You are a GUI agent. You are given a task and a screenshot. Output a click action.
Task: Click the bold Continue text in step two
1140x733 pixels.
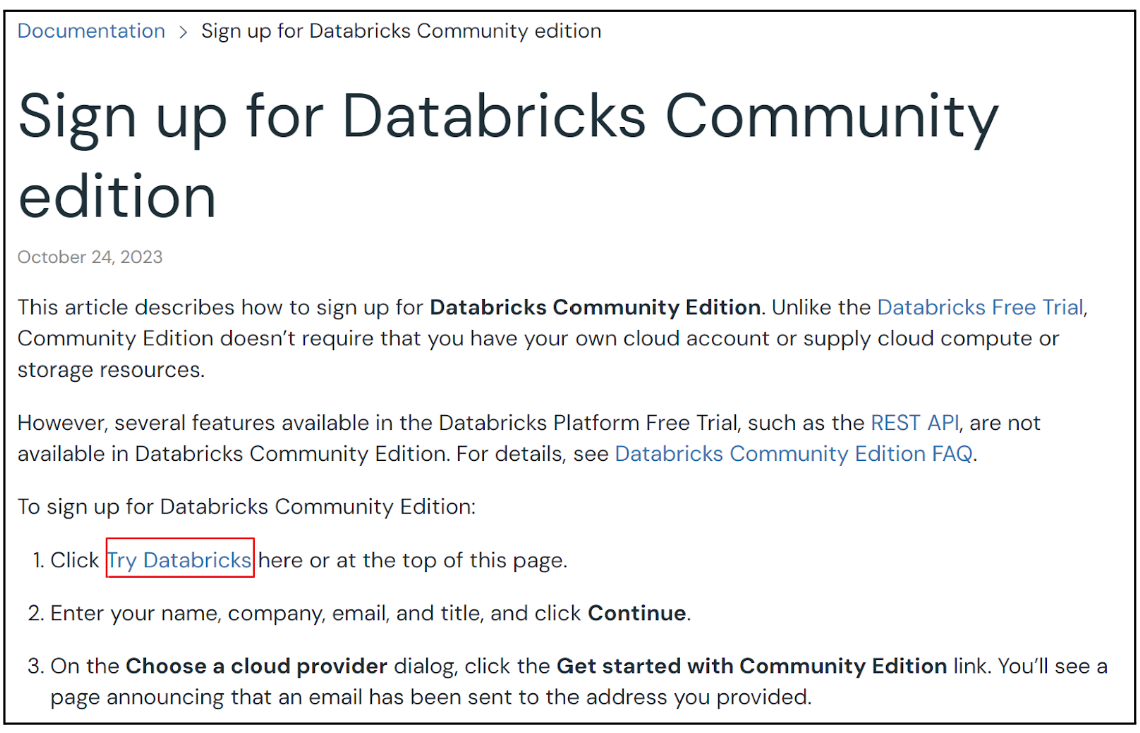coord(636,612)
